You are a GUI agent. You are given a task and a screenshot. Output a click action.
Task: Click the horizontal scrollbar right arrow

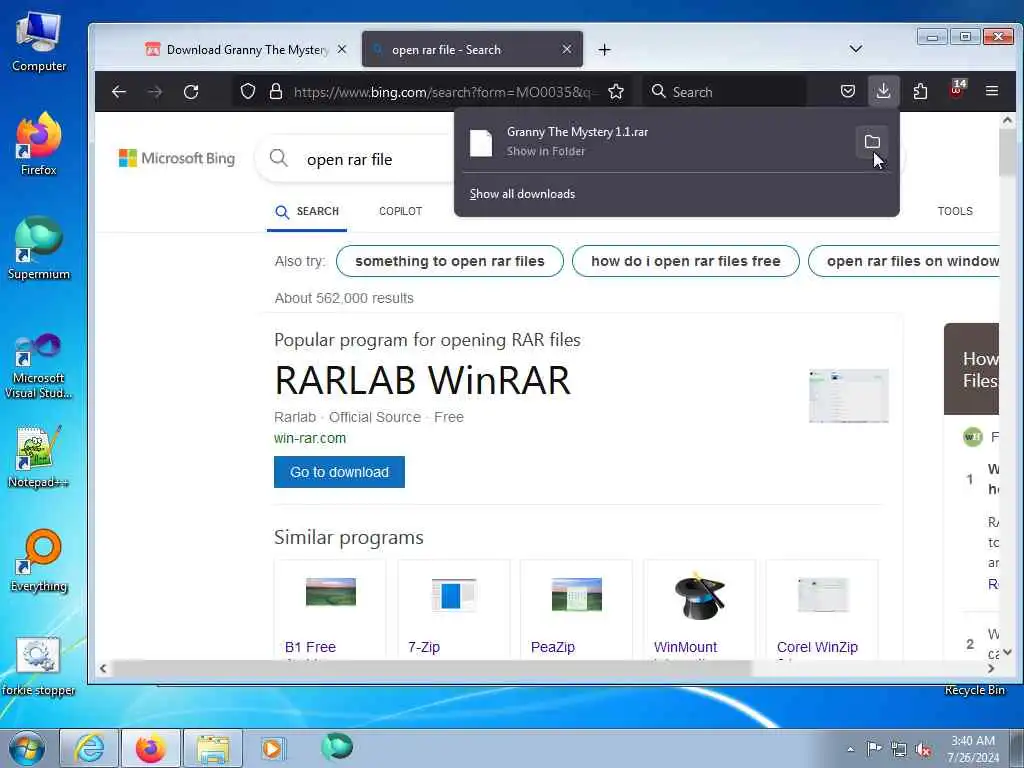(991, 668)
